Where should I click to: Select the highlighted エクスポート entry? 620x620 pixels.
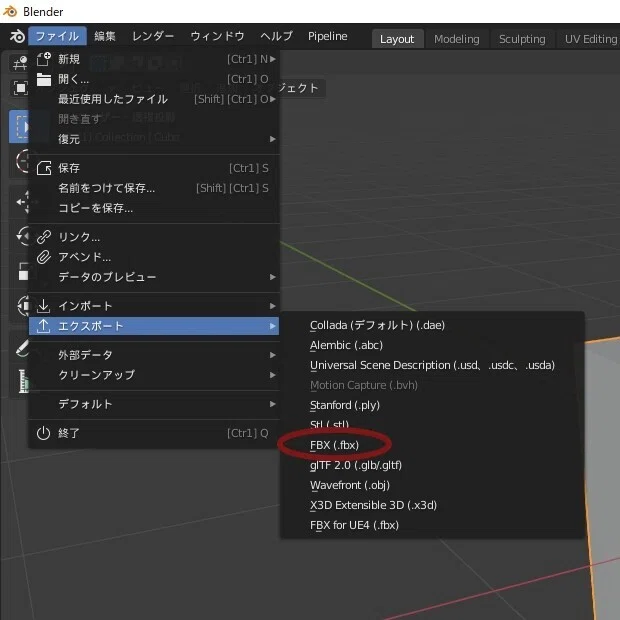(154, 326)
